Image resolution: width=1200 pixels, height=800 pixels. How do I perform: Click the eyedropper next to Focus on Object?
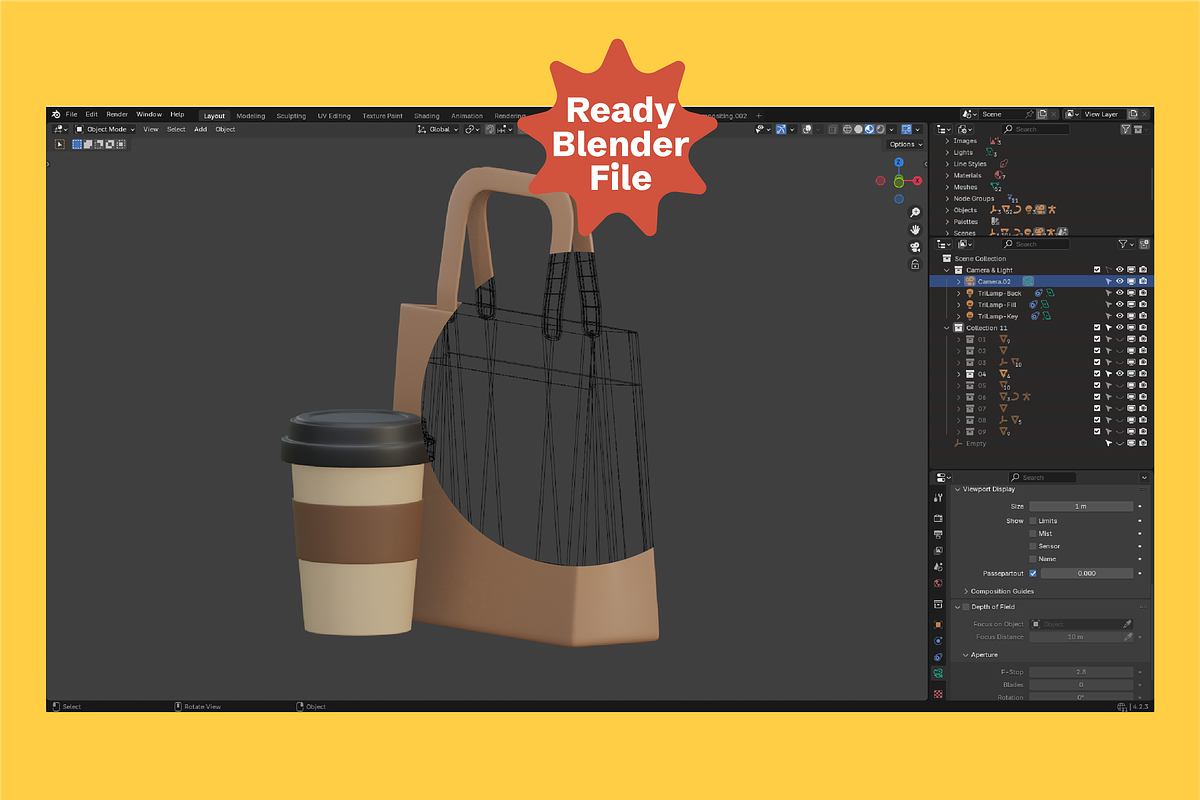point(1128,624)
